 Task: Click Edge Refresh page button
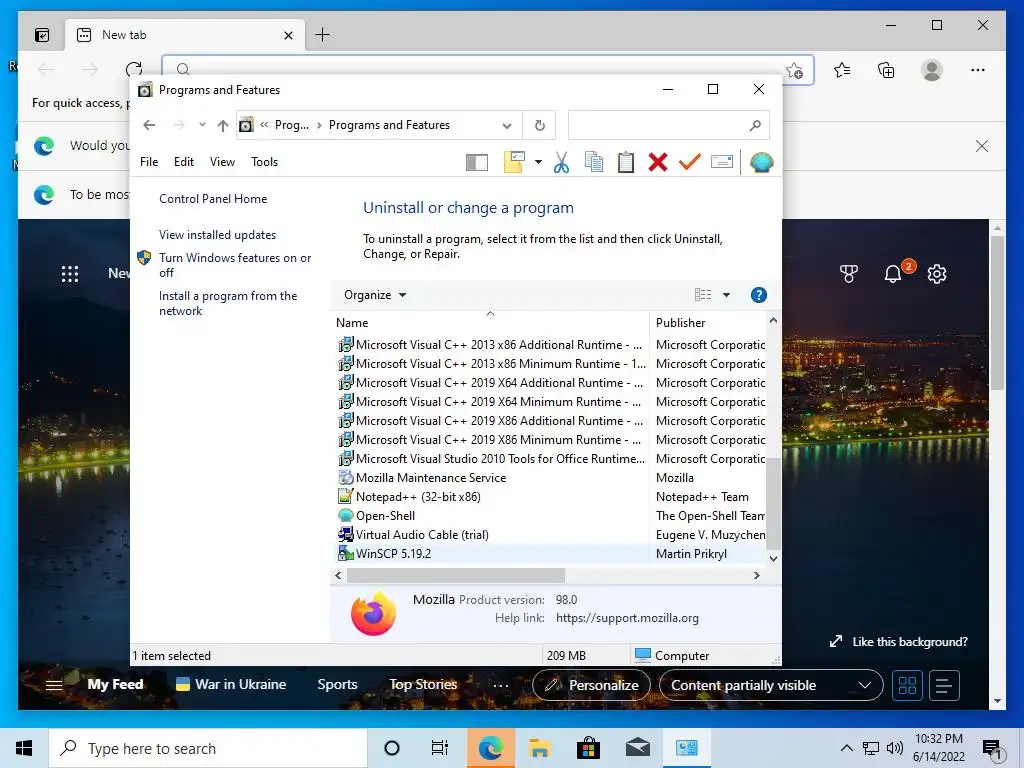pyautogui.click(x=134, y=69)
